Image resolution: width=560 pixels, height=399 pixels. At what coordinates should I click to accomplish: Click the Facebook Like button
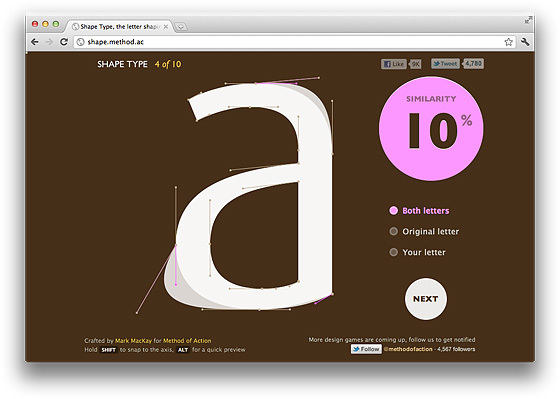(x=394, y=64)
